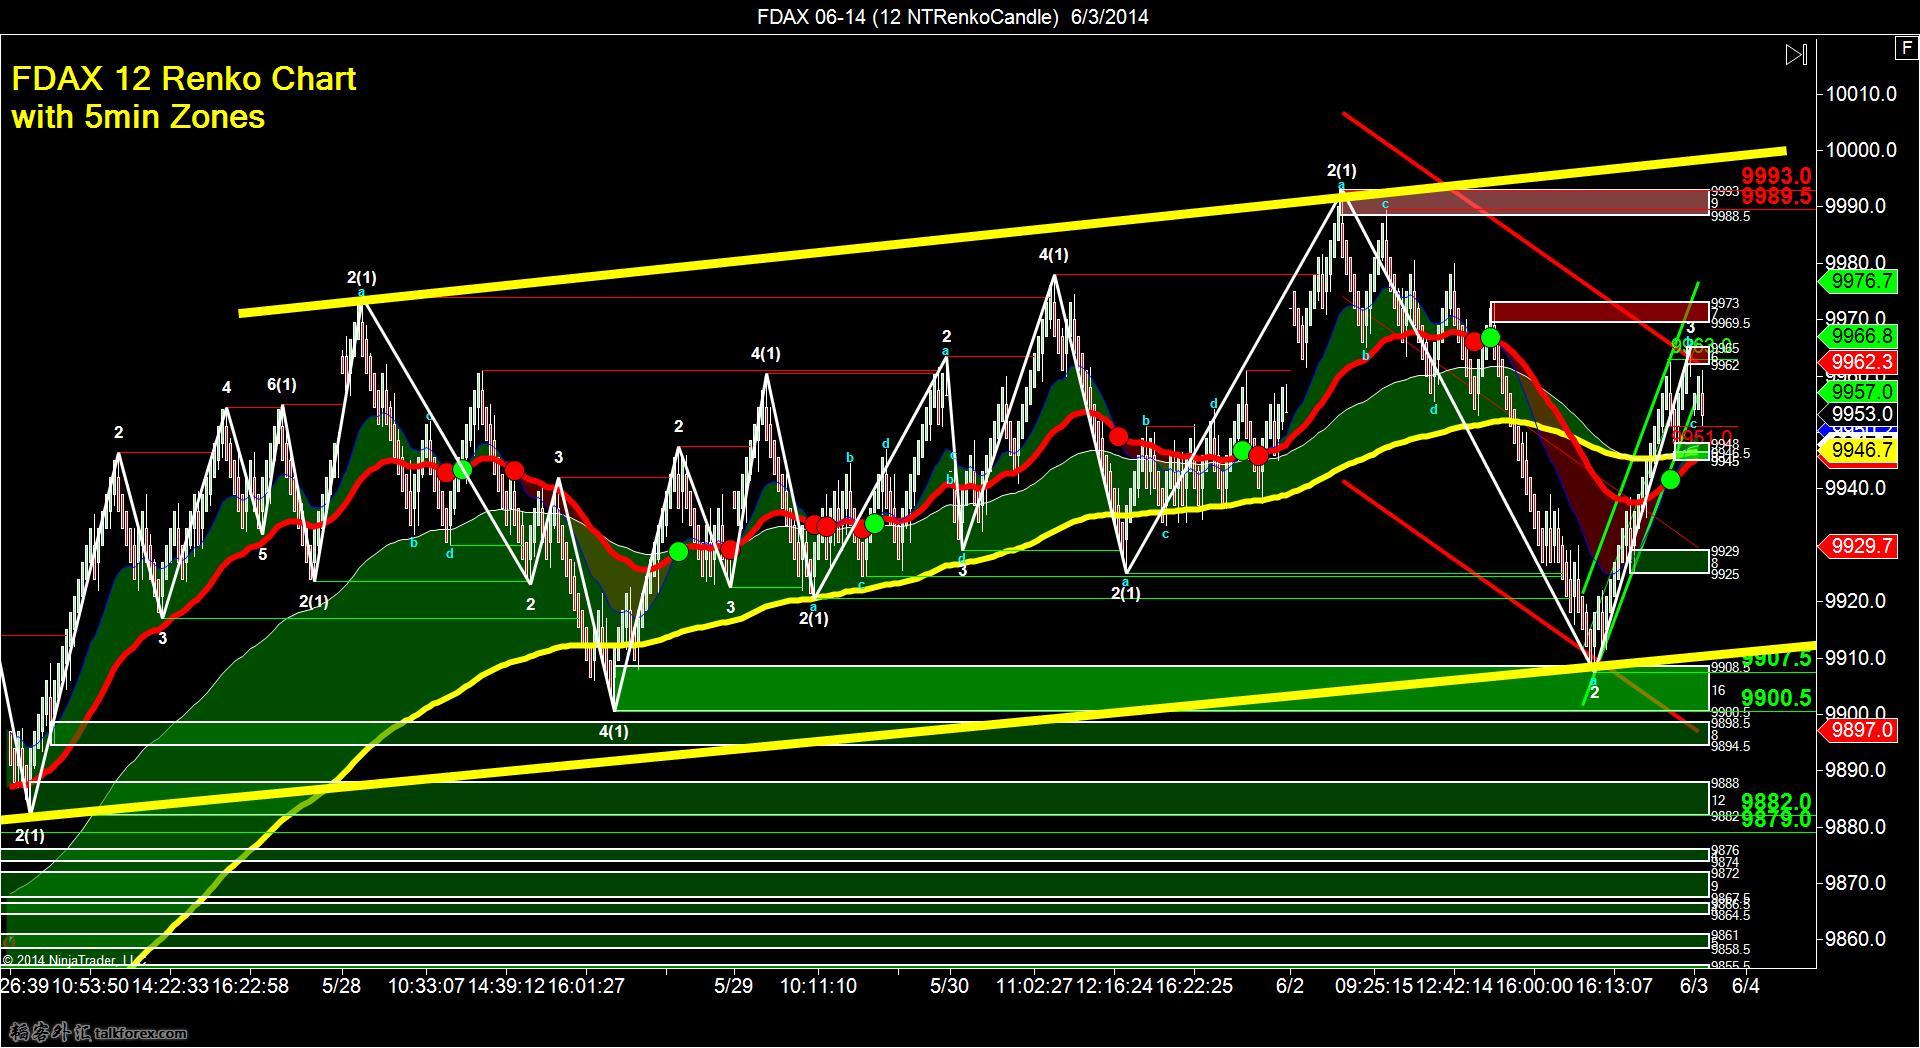This screenshot has height=1048, width=1920.
Task: Click the NinjaTrader copyright notice
Action: coord(74,960)
